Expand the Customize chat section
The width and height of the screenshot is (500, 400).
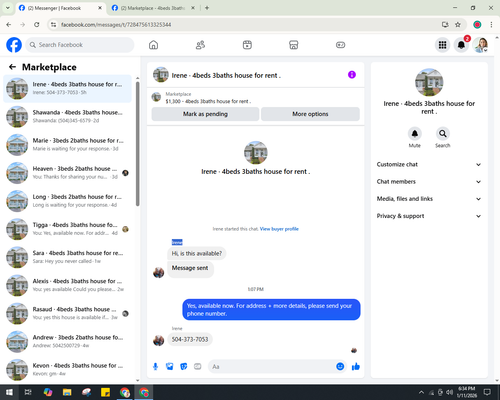coord(429,164)
